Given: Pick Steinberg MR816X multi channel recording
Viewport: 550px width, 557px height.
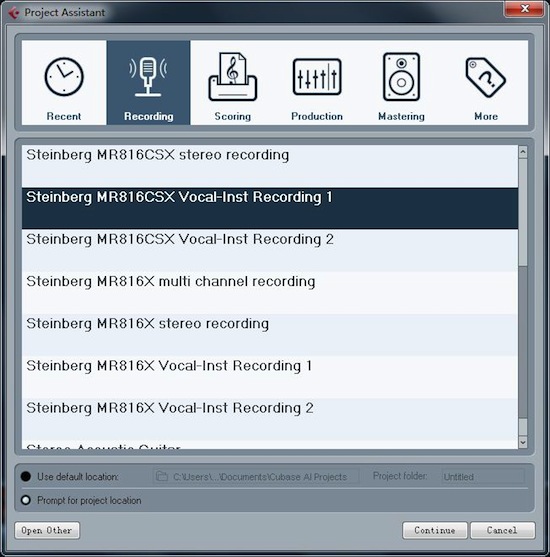Looking at the screenshot, I should [x=270, y=293].
